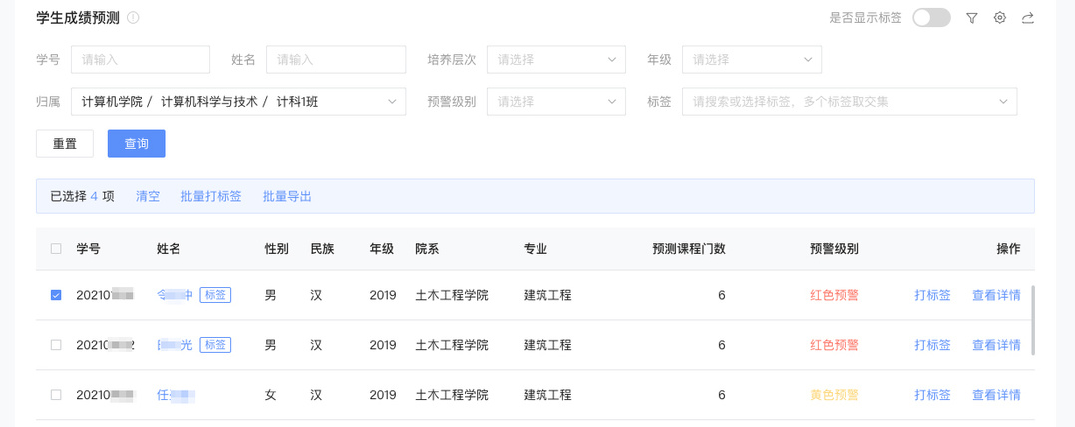Open the 培养层次 dropdown
Image resolution: width=1075 pixels, height=427 pixels.
(x=556, y=60)
